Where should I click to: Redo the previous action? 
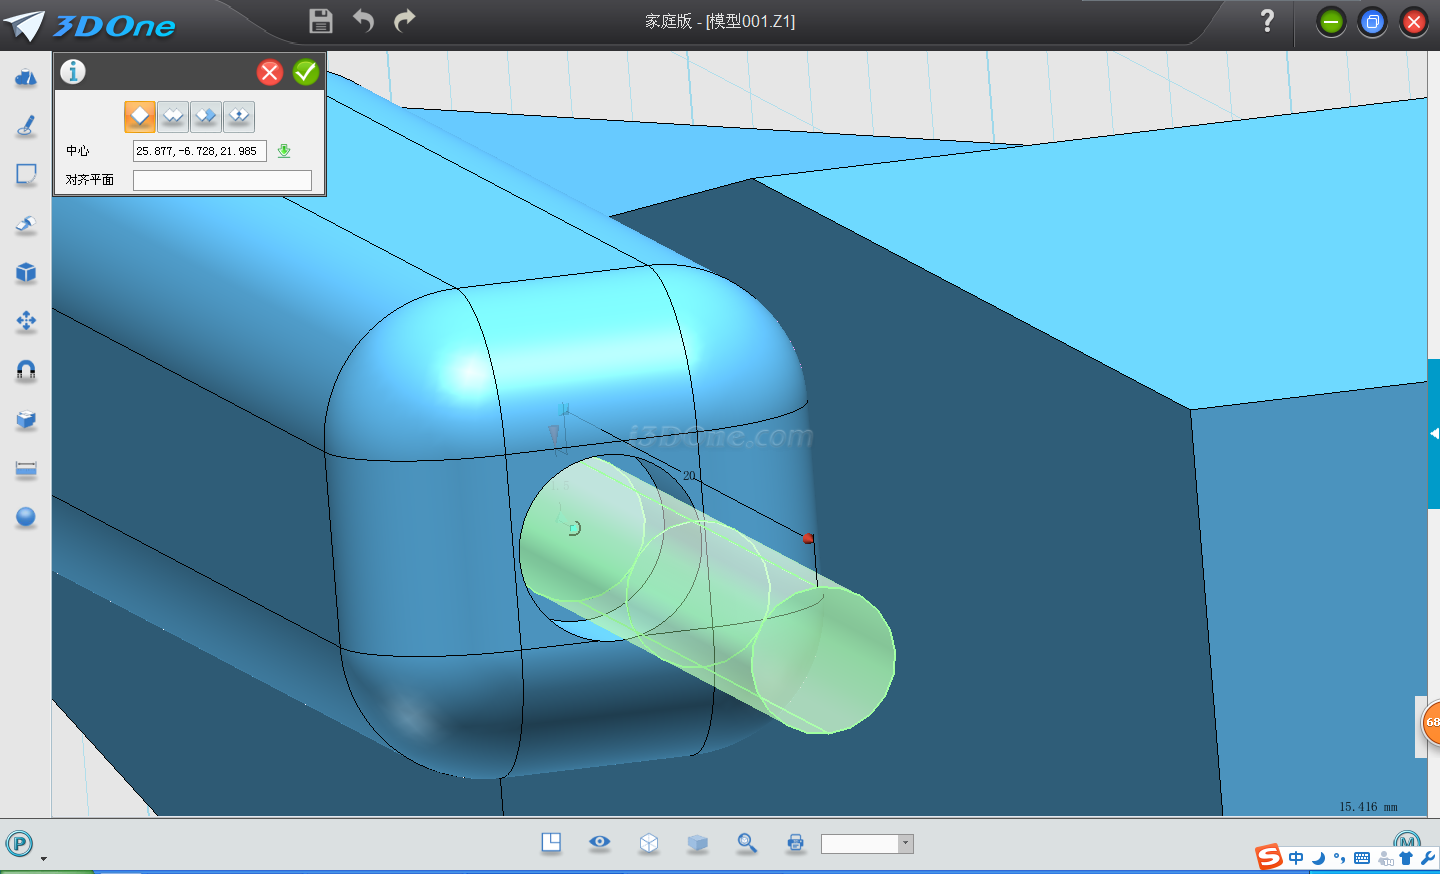click(x=405, y=21)
